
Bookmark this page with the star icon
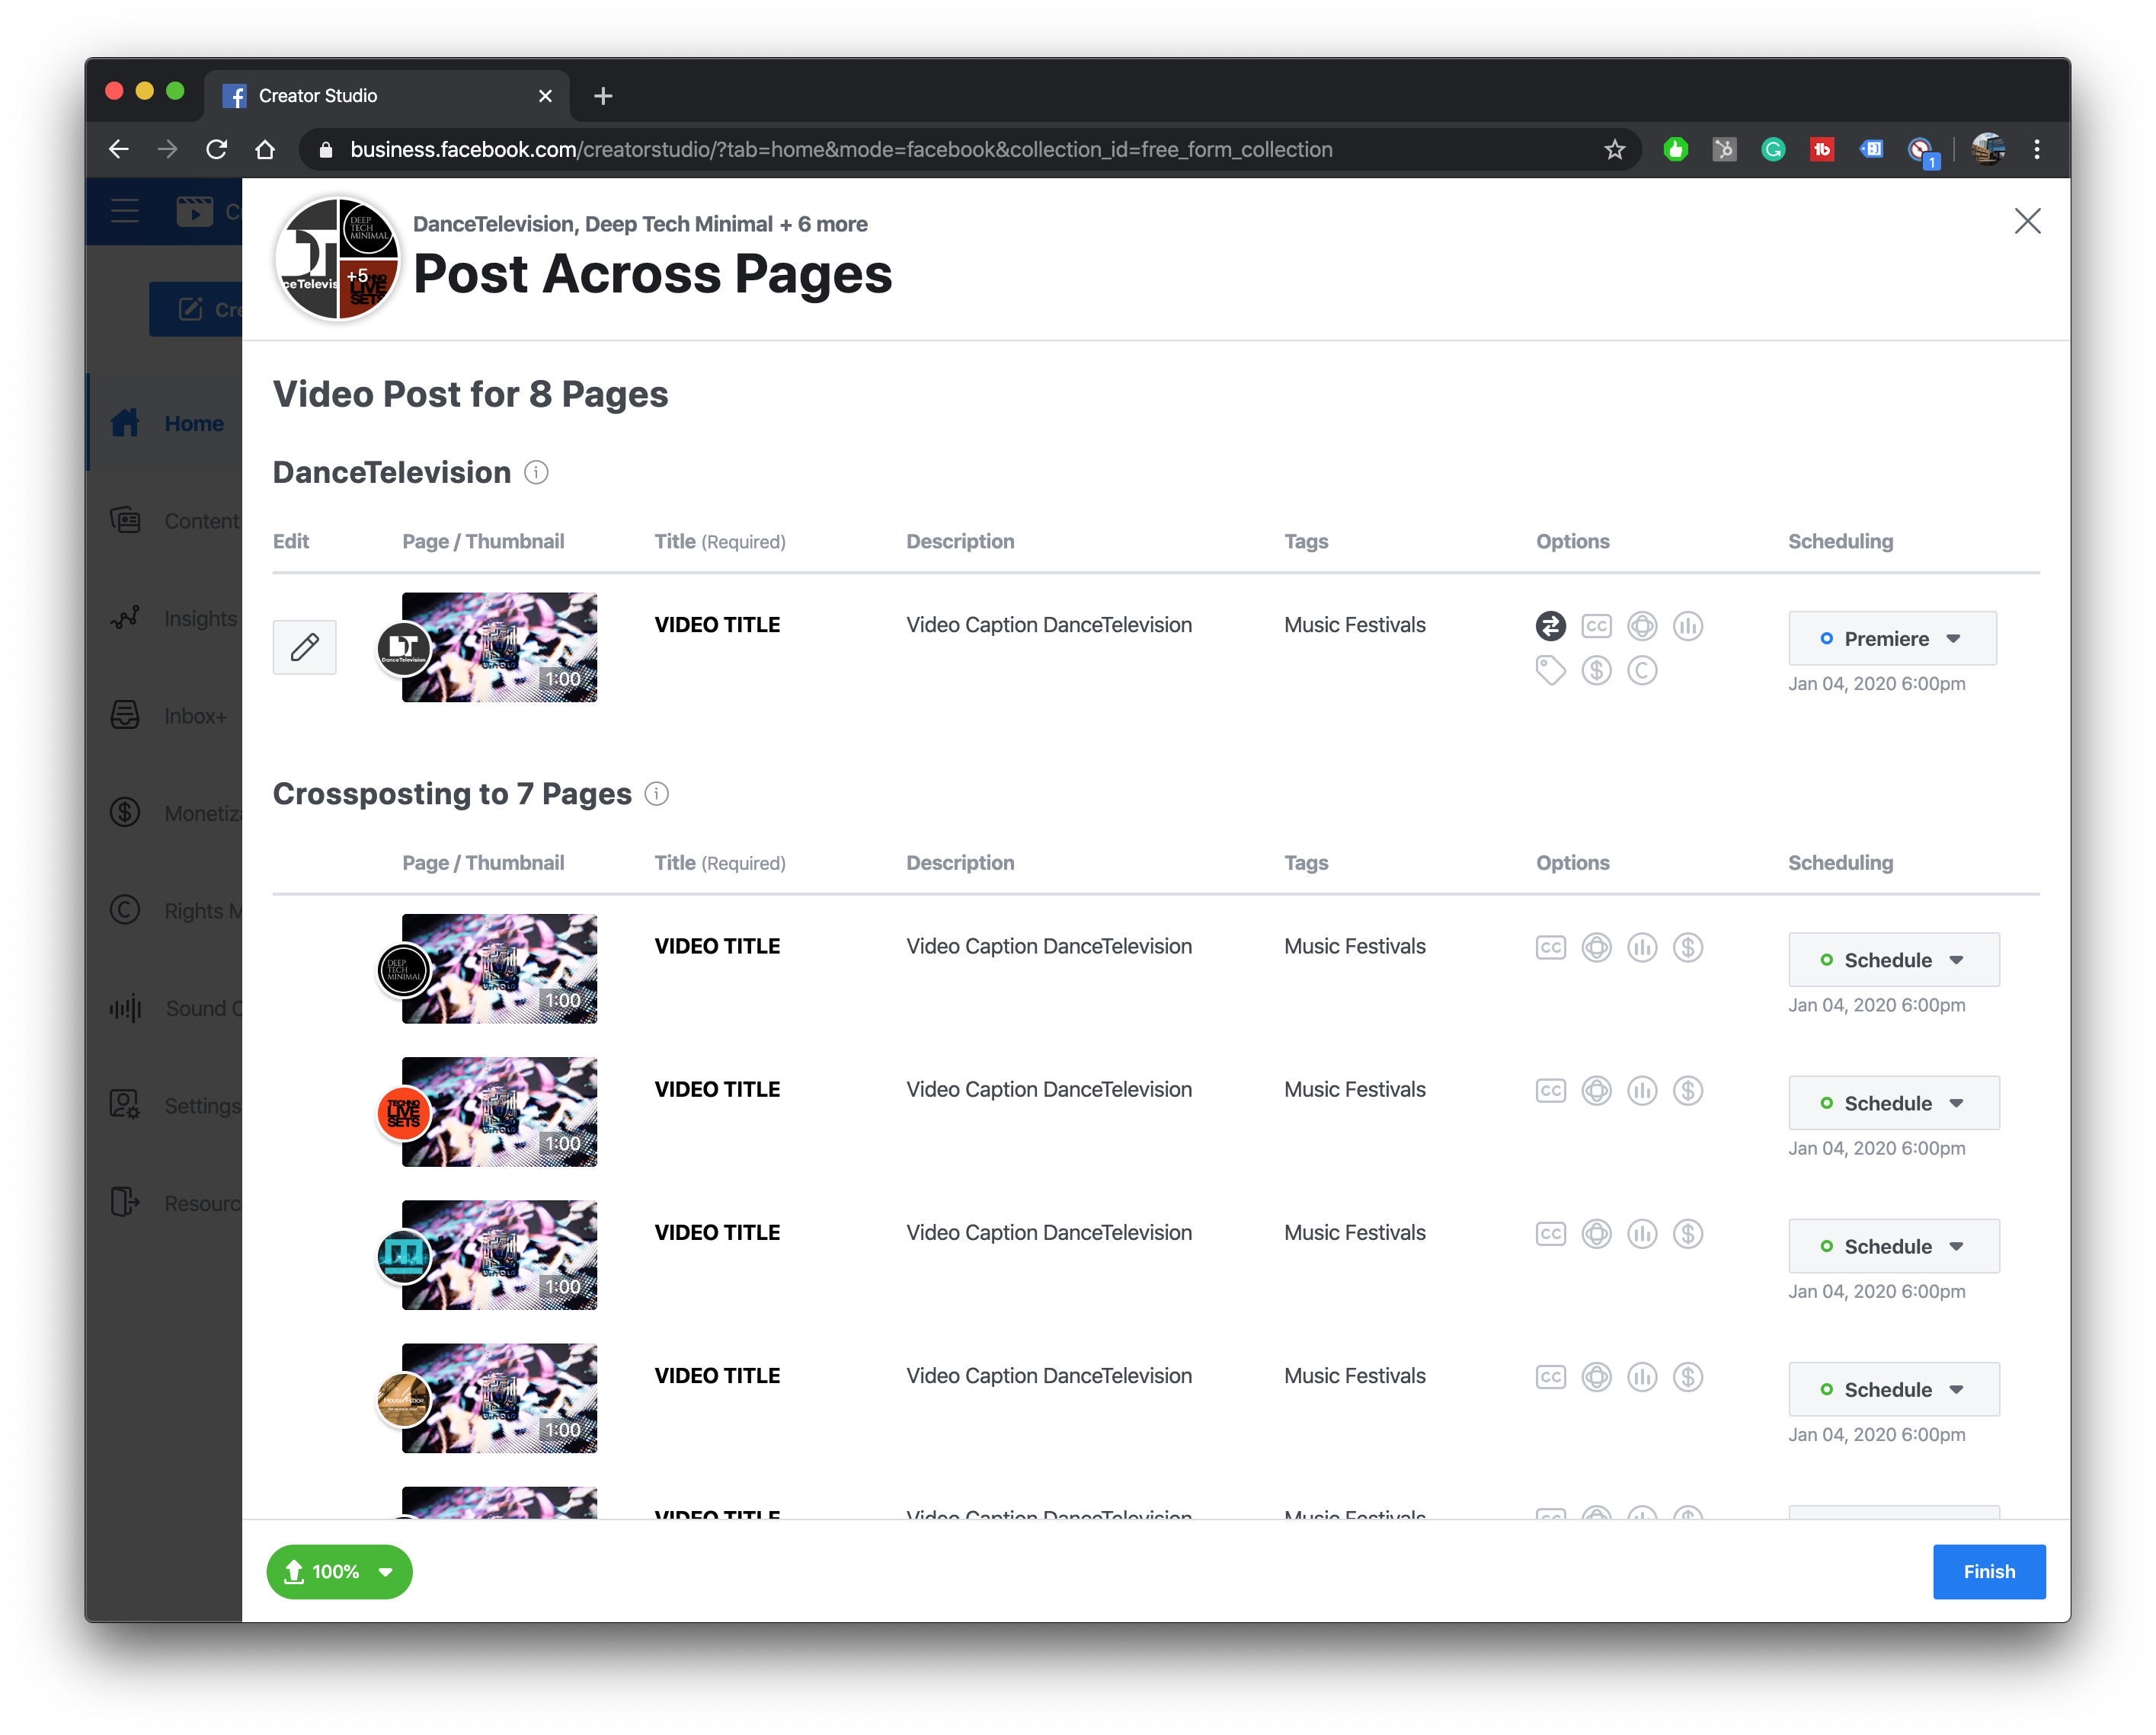(1614, 150)
